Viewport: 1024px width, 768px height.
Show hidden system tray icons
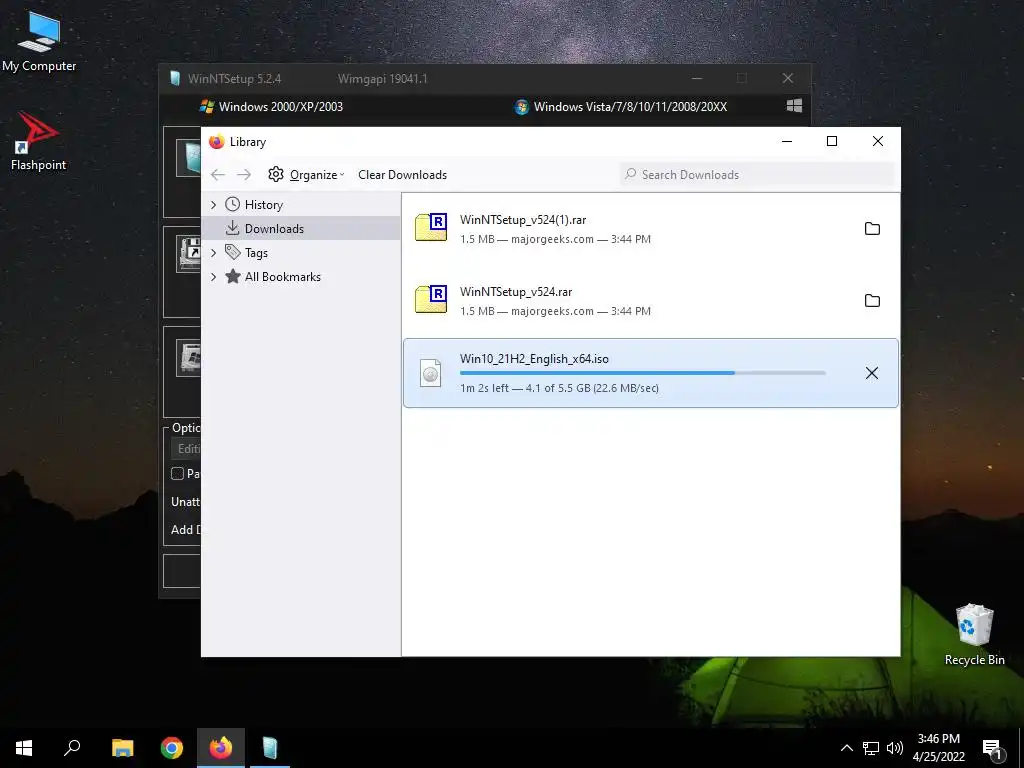[x=846, y=748]
